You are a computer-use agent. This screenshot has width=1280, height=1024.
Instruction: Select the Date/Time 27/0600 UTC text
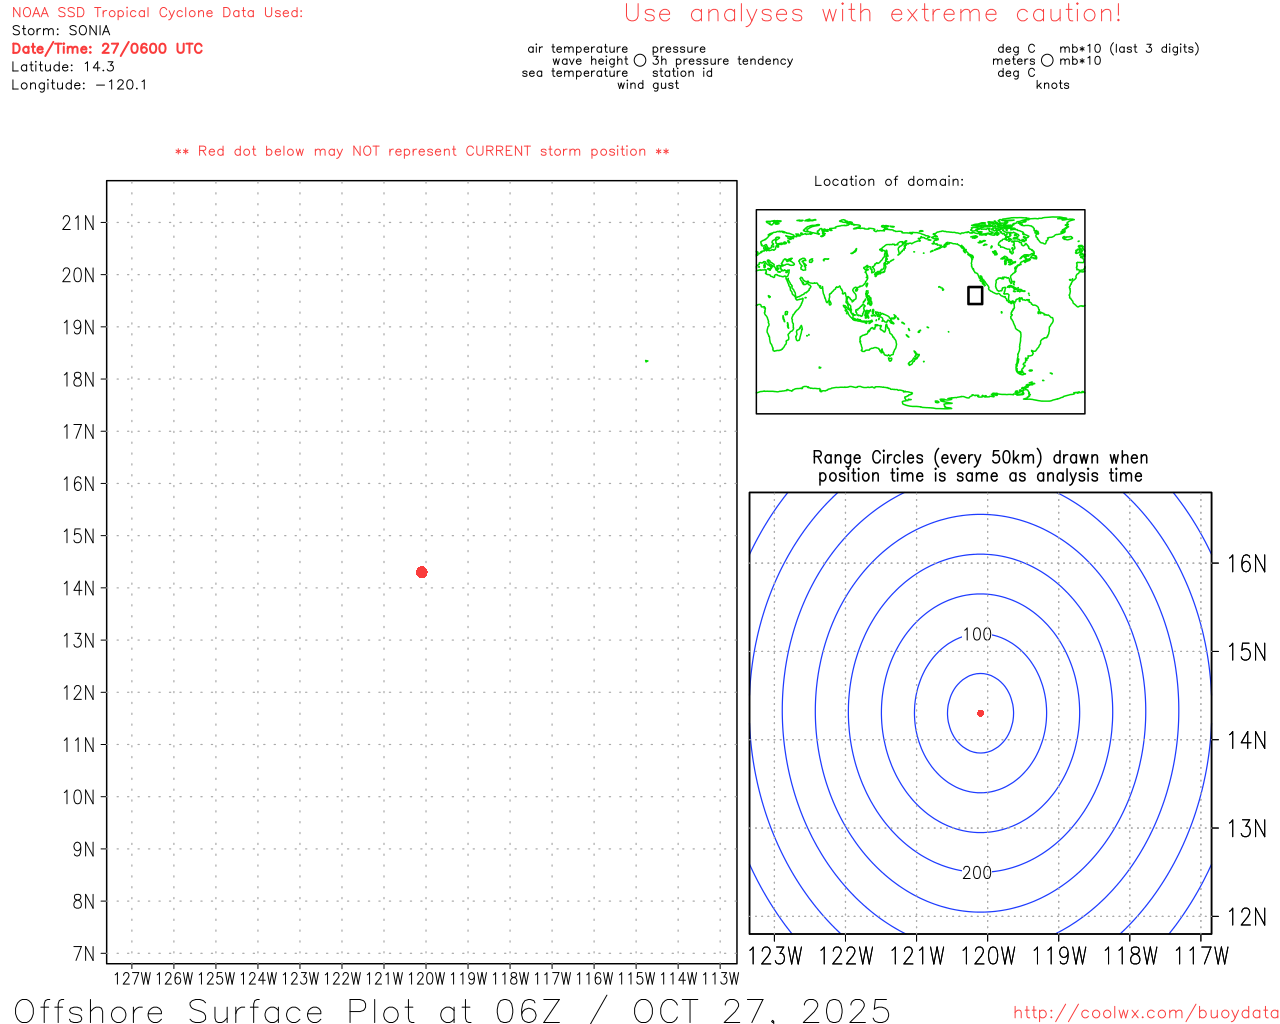[107, 49]
